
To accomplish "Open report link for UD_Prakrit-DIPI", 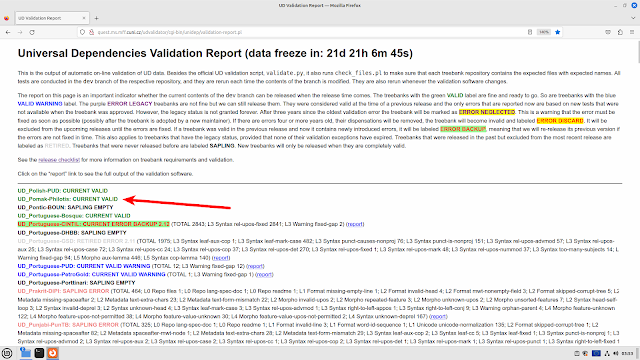I will tap(438, 317).
